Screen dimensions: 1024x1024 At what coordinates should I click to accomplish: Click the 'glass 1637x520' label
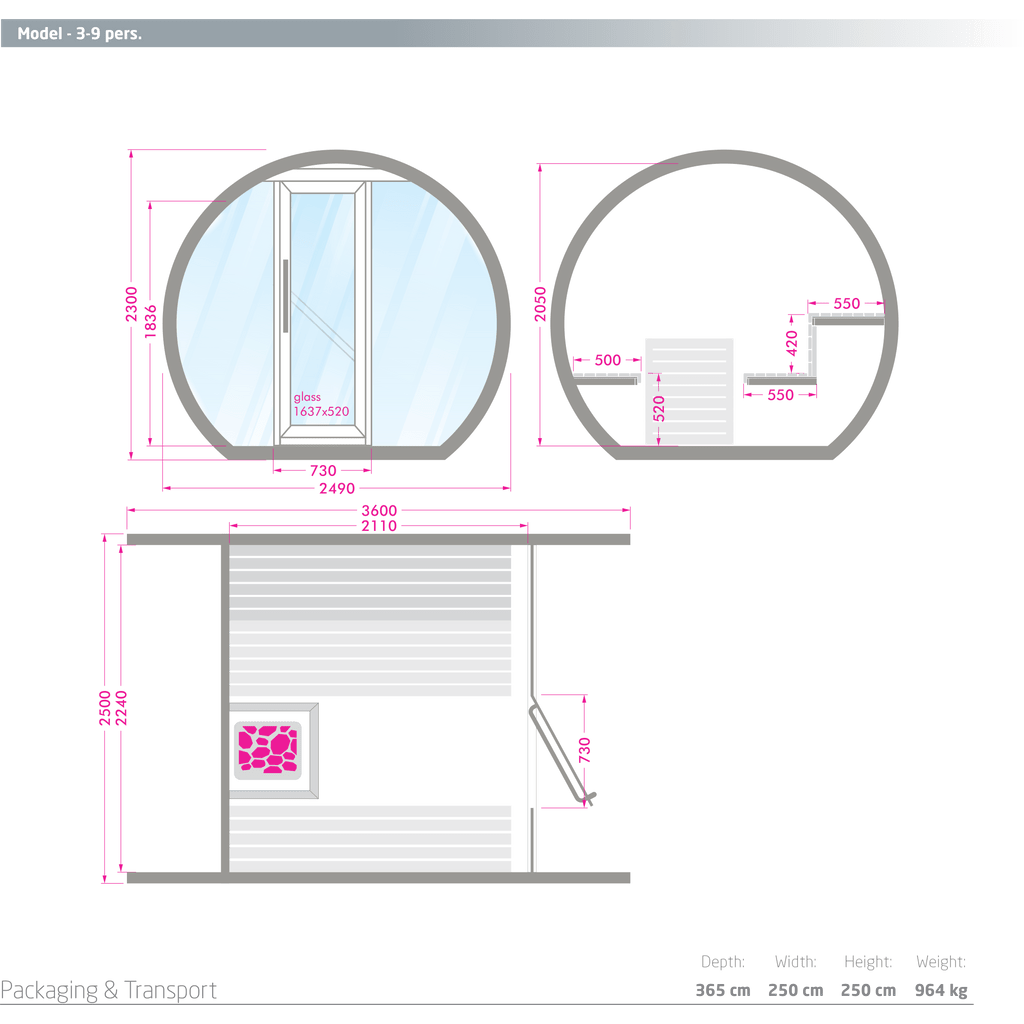(320, 404)
